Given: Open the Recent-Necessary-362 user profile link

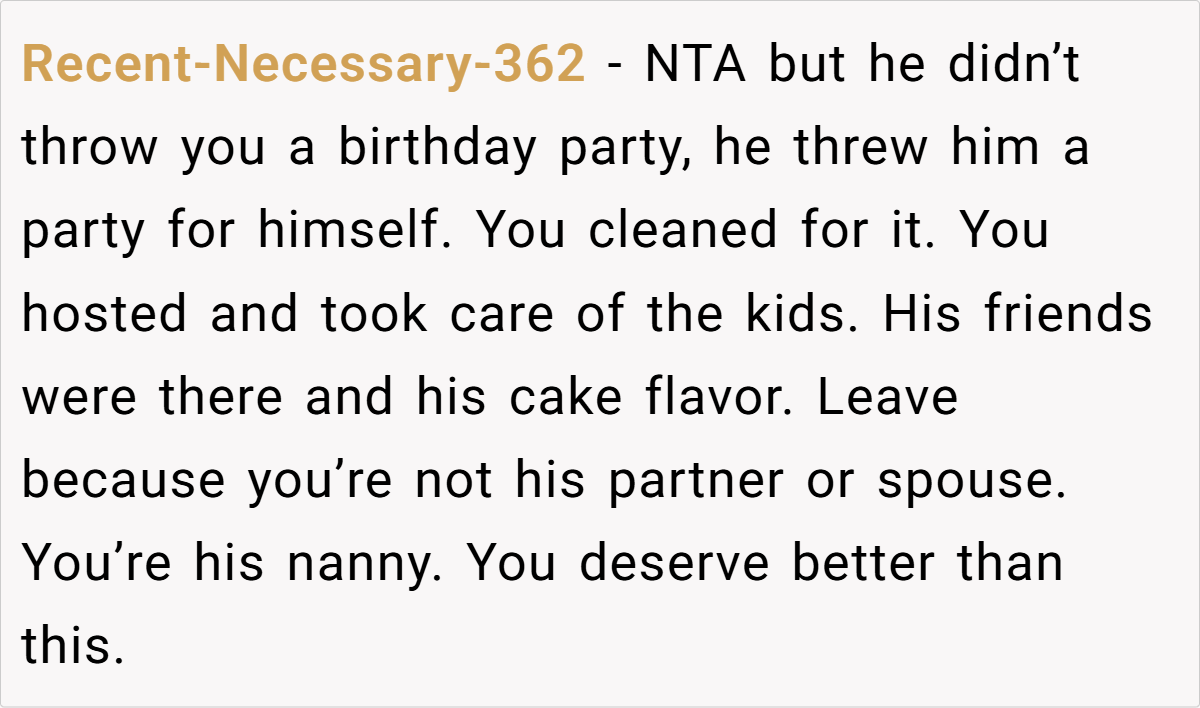Looking at the screenshot, I should click(303, 67).
